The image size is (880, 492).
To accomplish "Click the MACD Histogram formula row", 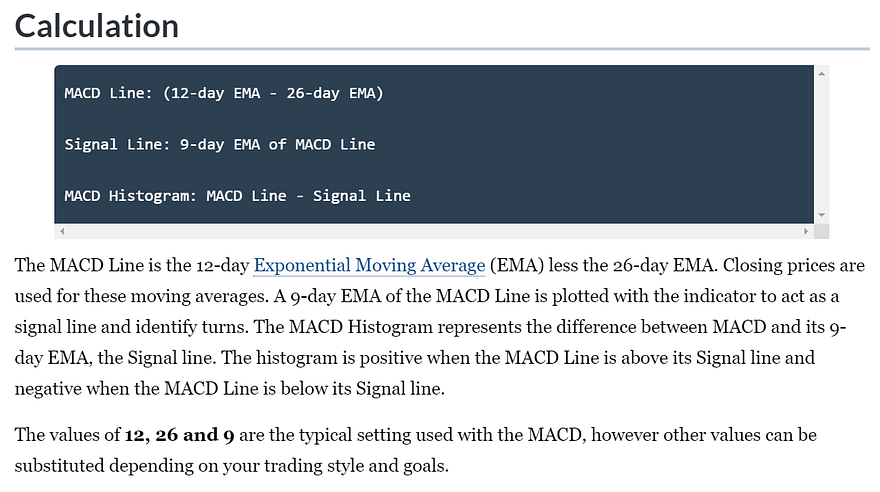I will [x=237, y=195].
